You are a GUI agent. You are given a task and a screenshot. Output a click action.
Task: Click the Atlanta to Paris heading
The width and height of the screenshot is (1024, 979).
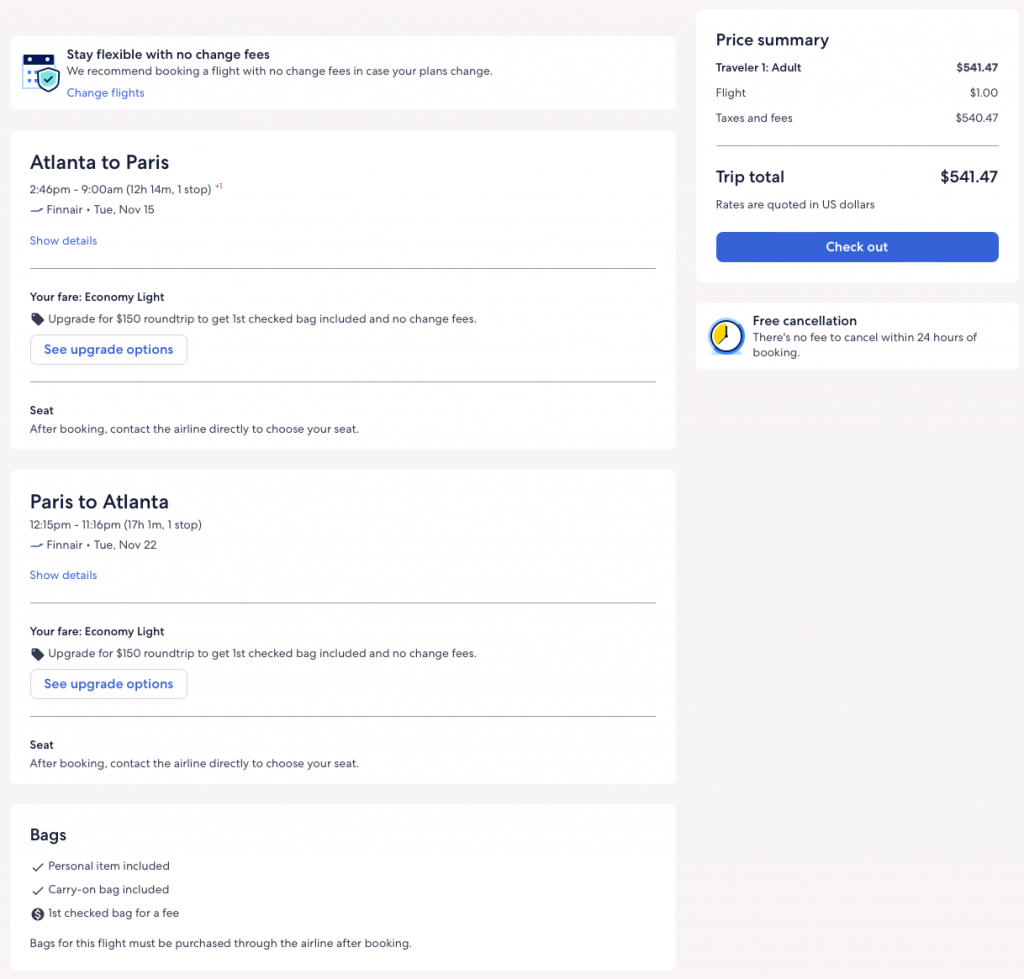coord(99,162)
